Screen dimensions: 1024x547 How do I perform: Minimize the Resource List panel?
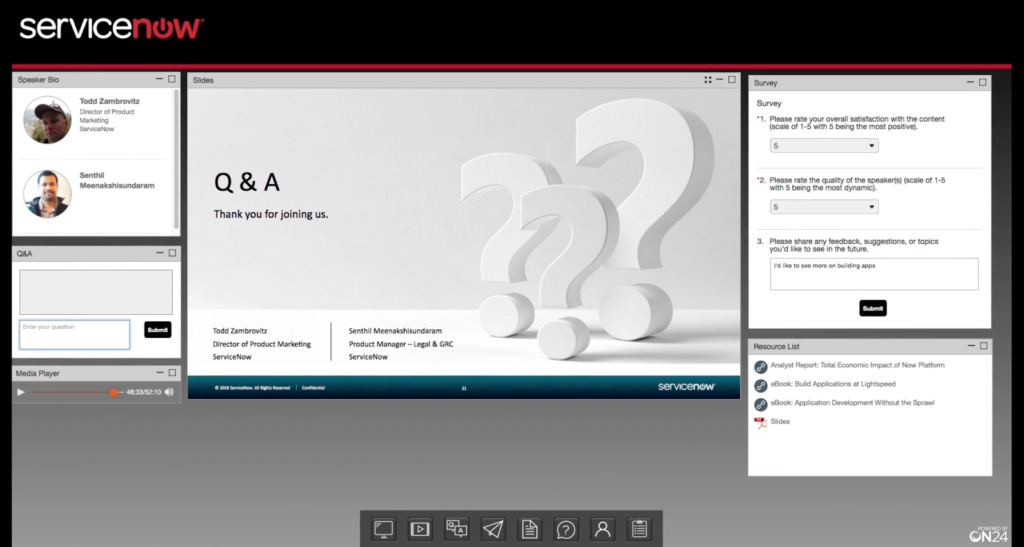[x=971, y=346]
